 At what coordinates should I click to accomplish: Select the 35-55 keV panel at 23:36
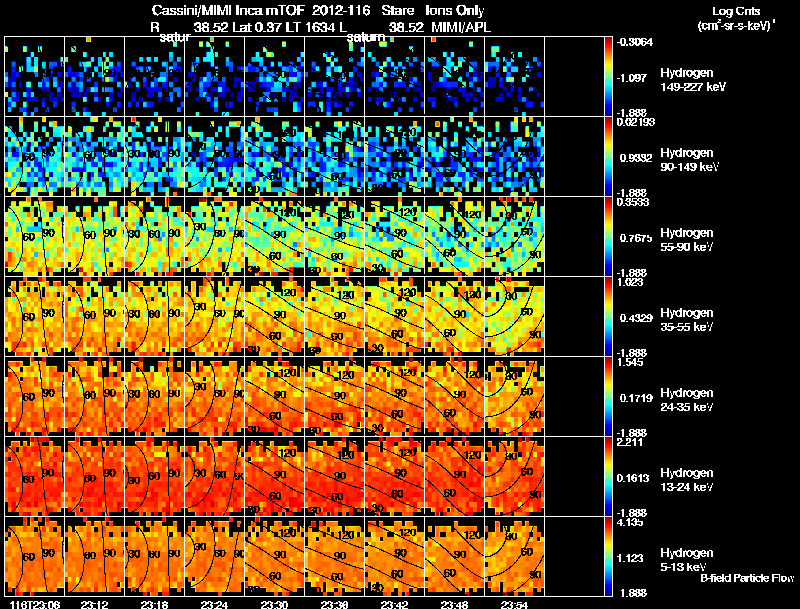[x=334, y=316]
